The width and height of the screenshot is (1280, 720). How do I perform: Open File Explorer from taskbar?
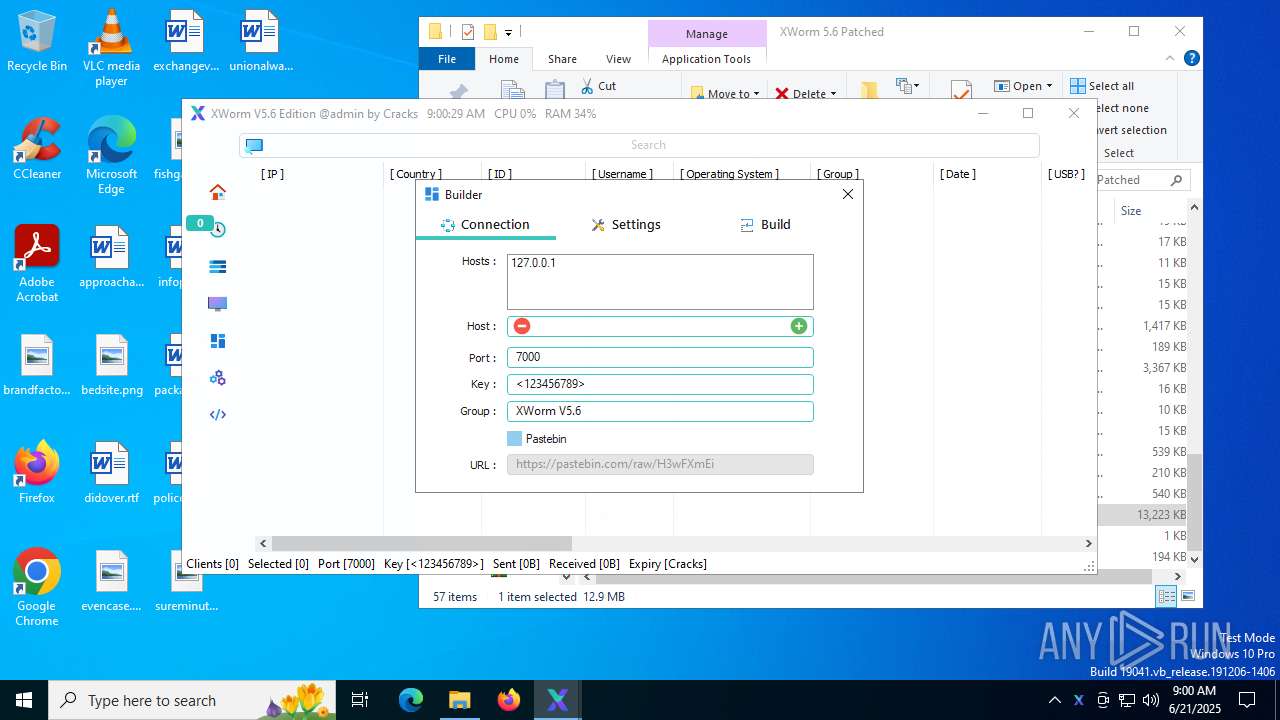pyautogui.click(x=459, y=700)
